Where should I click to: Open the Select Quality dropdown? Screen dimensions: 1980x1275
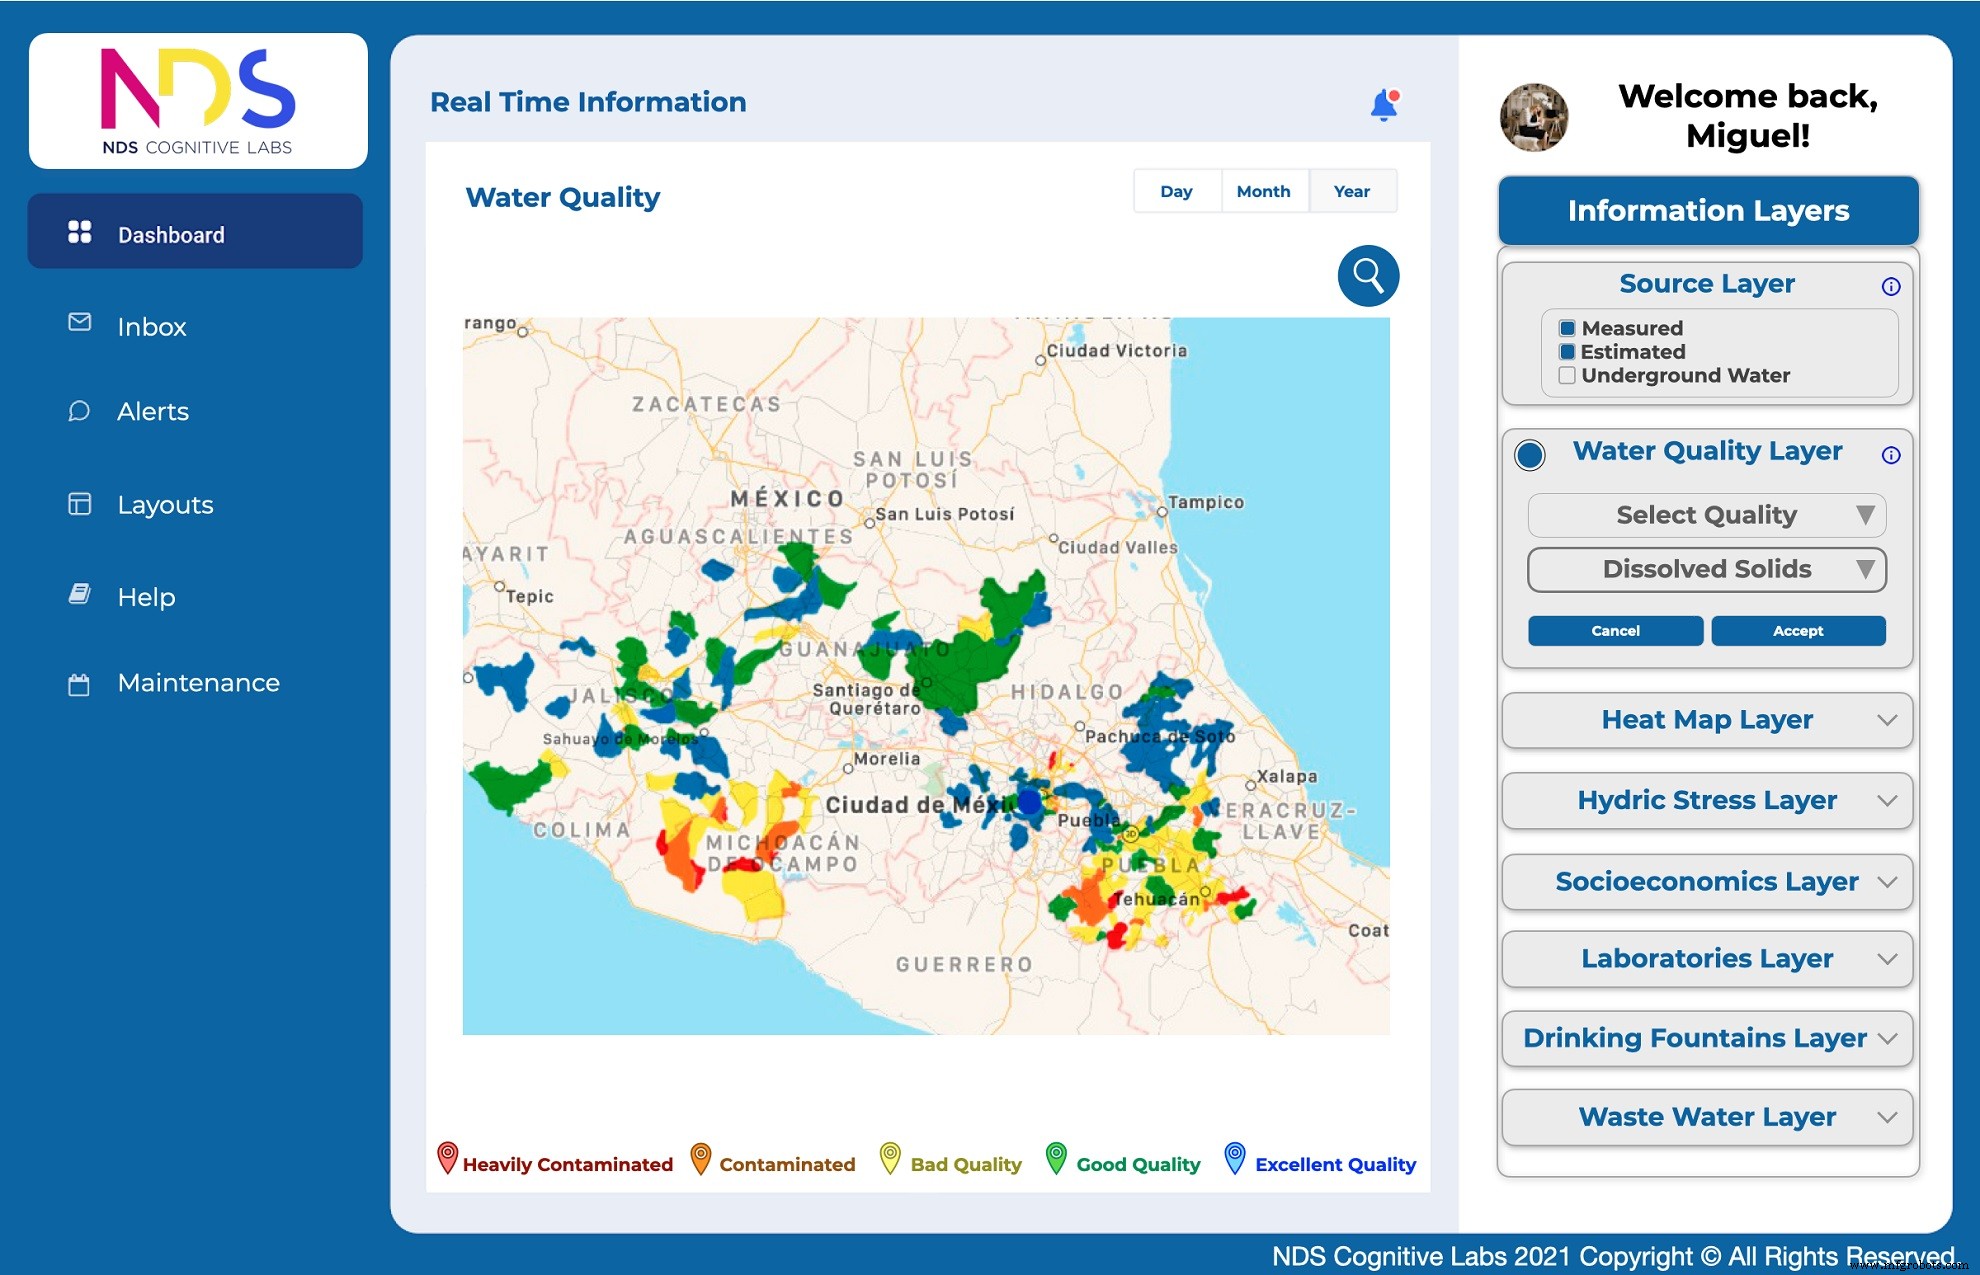coord(1706,515)
